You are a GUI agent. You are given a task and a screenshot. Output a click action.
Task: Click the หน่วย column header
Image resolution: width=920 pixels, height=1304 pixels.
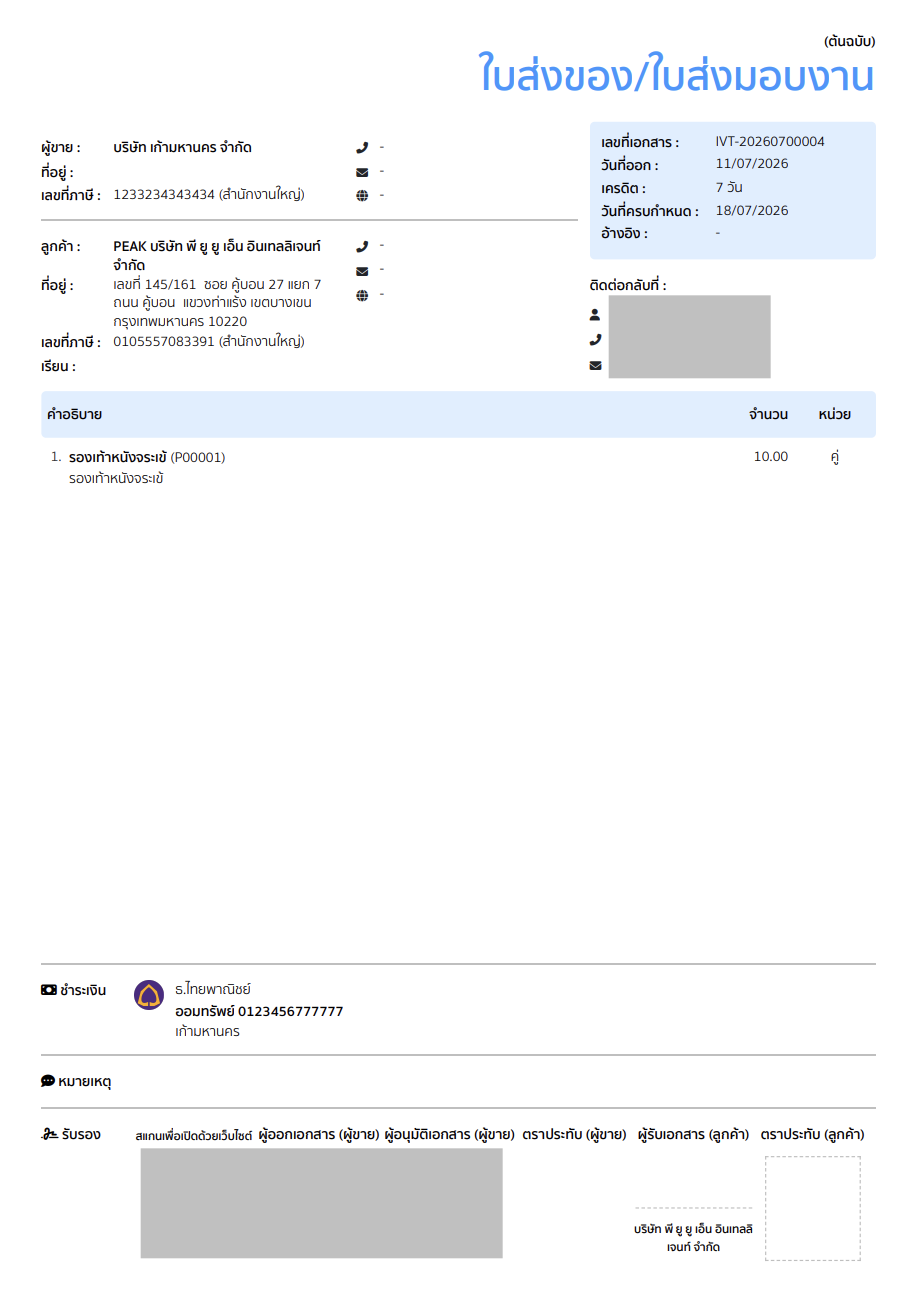point(834,414)
